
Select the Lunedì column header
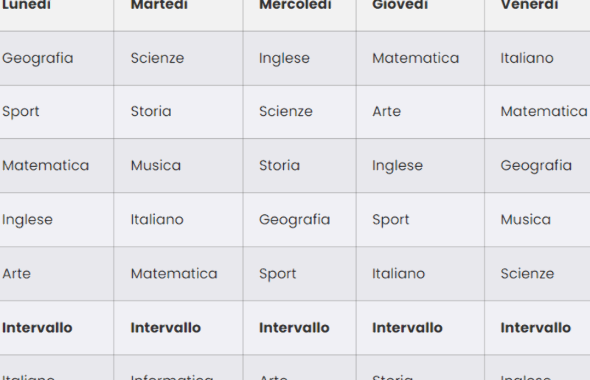tap(56, 15)
